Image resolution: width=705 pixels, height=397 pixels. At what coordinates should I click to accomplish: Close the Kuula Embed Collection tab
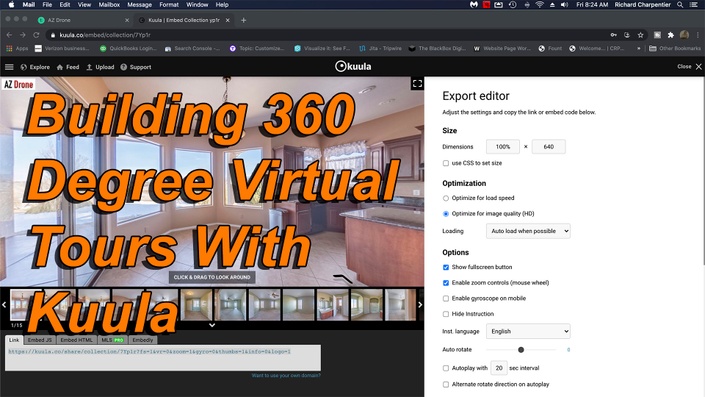point(228,20)
